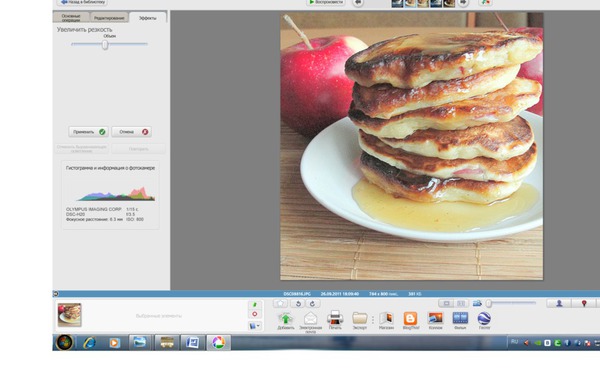Select the pancake thumbnail in the tray
This screenshot has width=600, height=375.
70,315
